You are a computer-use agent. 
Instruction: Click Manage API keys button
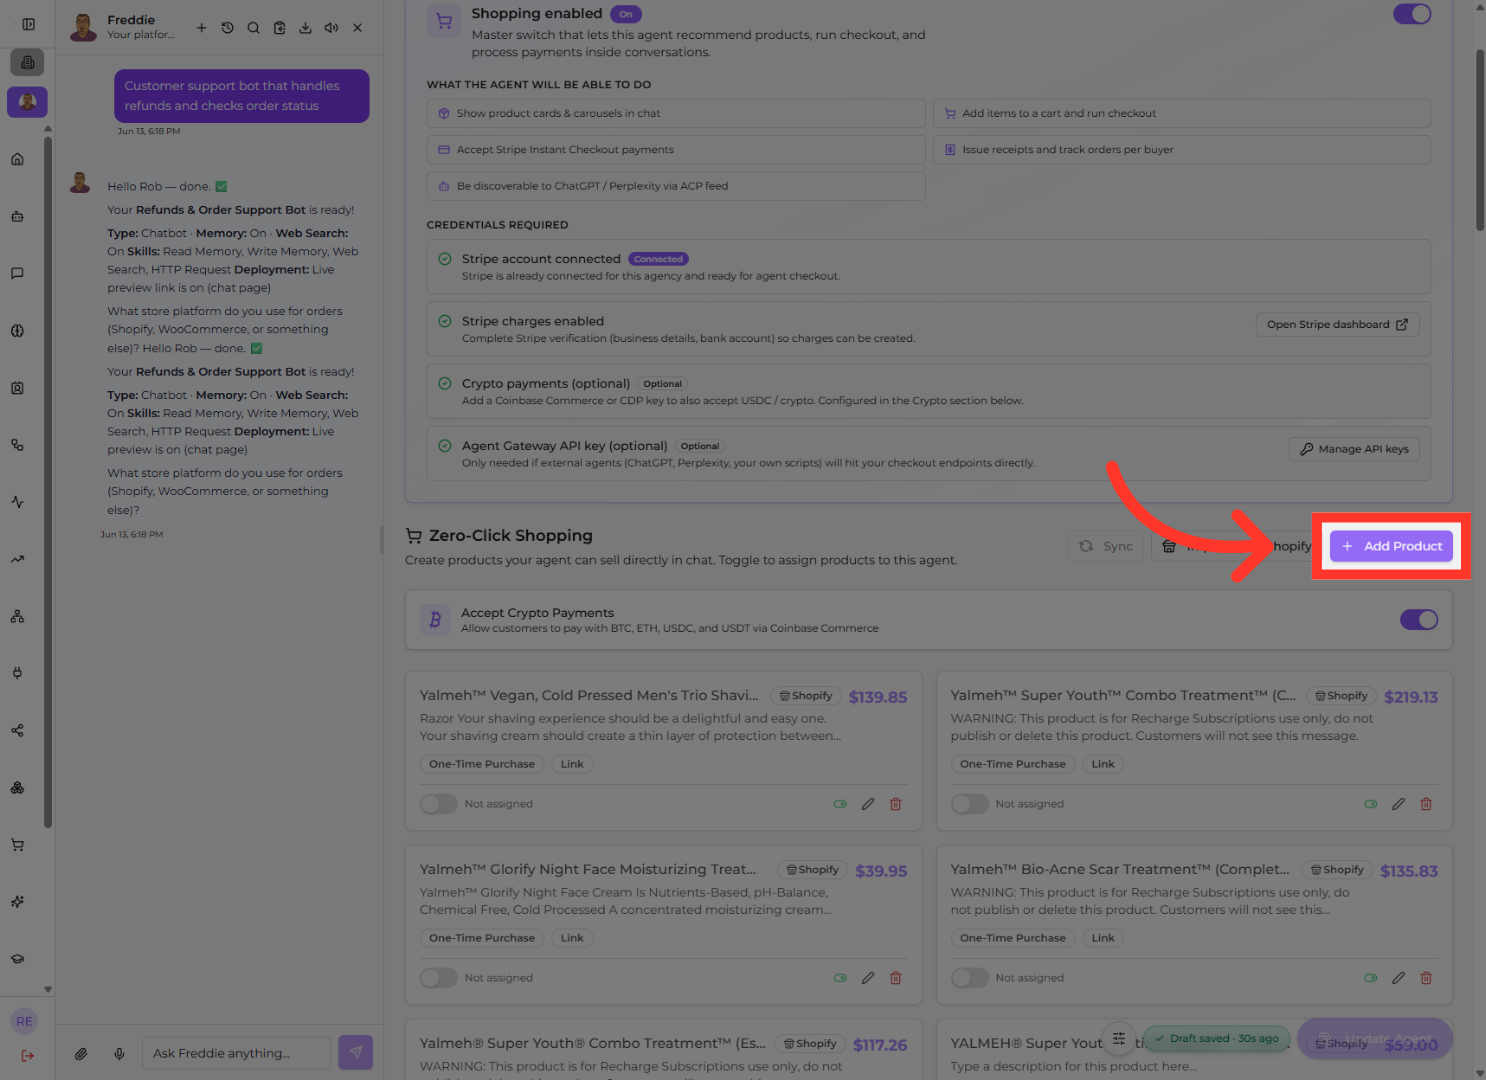[1353, 449]
